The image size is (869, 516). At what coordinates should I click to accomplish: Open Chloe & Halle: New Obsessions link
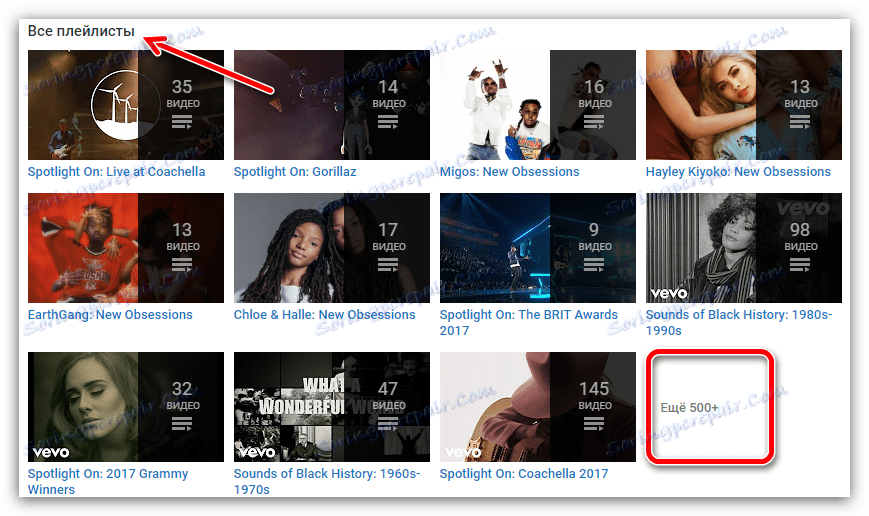(324, 315)
